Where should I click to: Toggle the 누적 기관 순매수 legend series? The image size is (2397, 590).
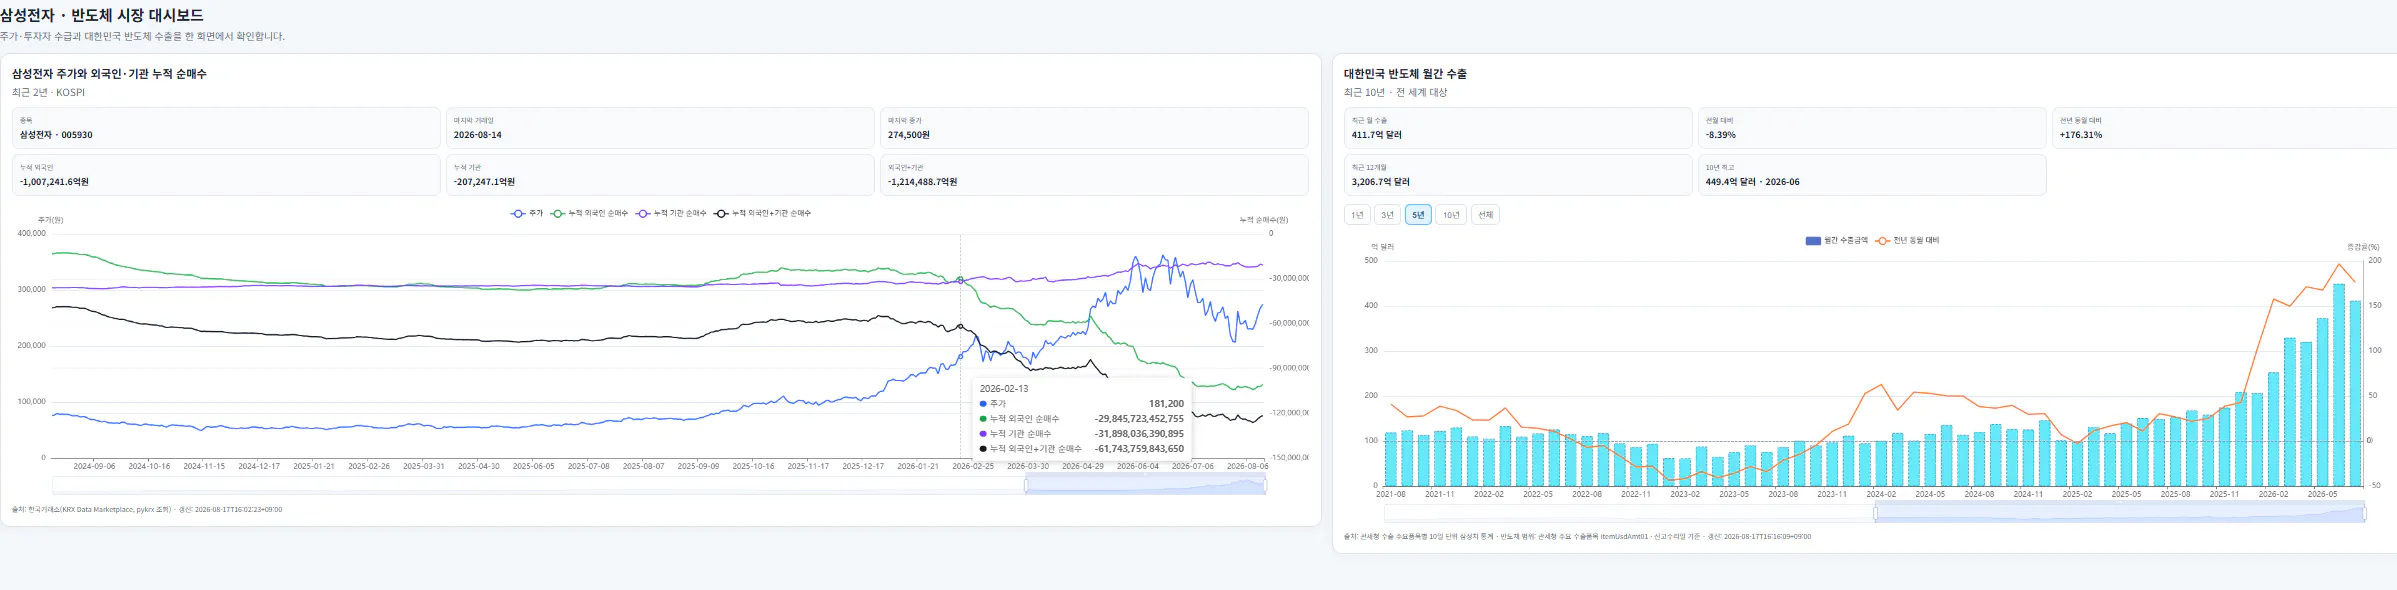[x=671, y=213]
